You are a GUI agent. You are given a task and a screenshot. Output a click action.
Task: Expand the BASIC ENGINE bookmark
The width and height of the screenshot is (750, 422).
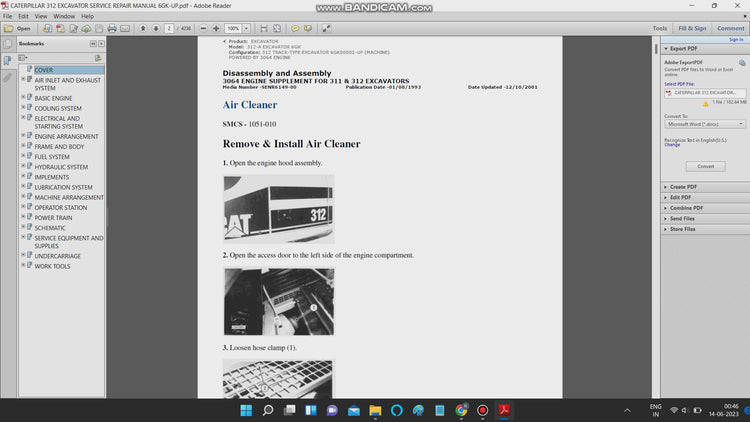(x=23, y=97)
